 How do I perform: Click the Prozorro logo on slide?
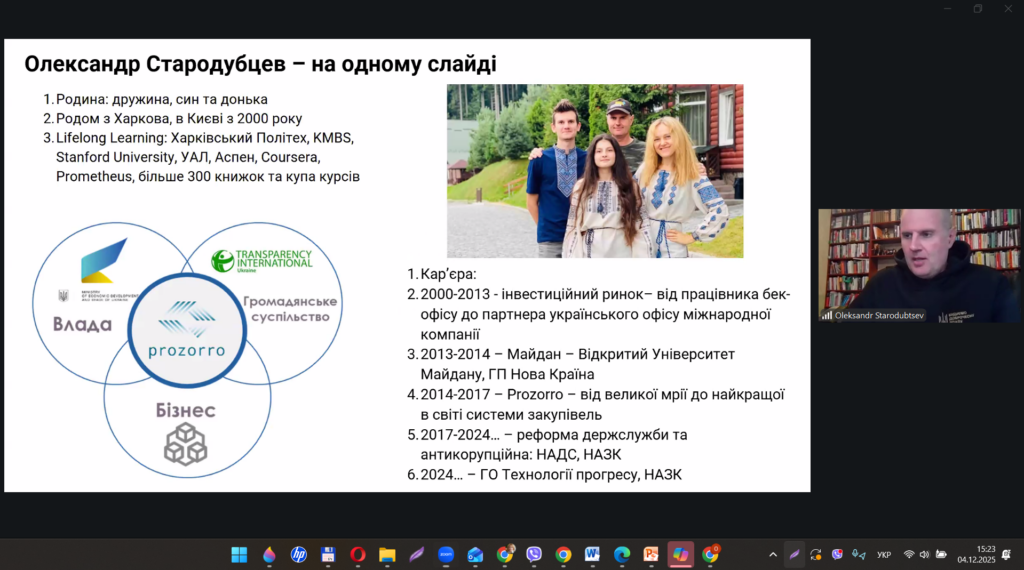[x=186, y=330]
